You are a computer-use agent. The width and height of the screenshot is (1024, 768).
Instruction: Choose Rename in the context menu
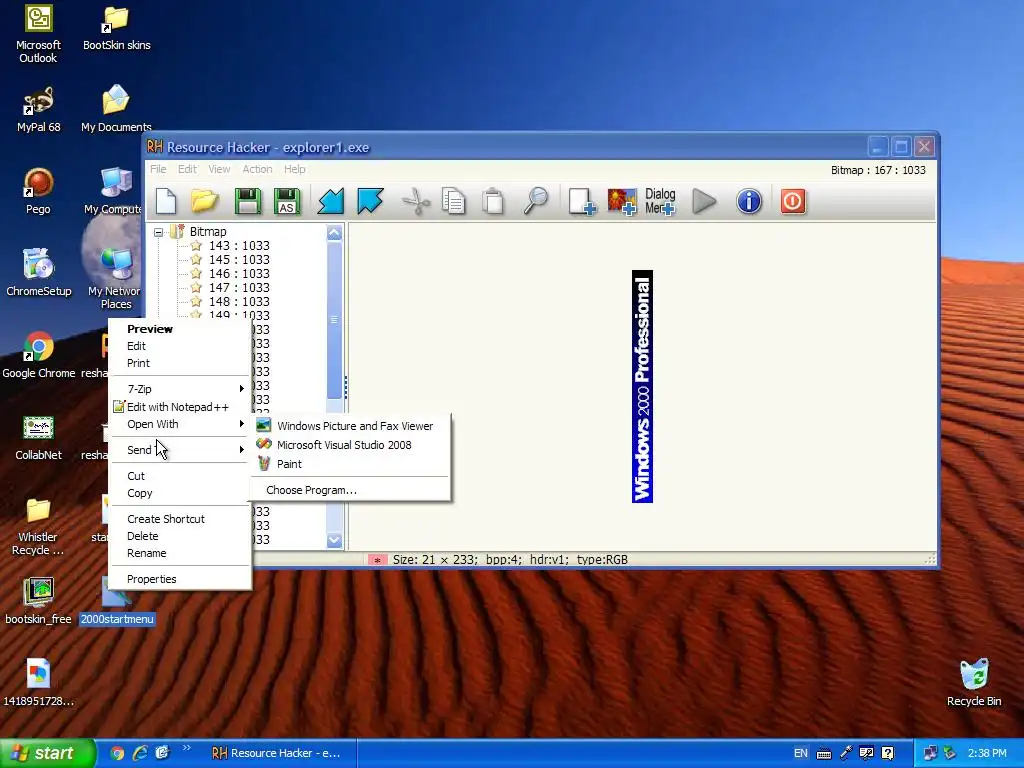coord(180,553)
